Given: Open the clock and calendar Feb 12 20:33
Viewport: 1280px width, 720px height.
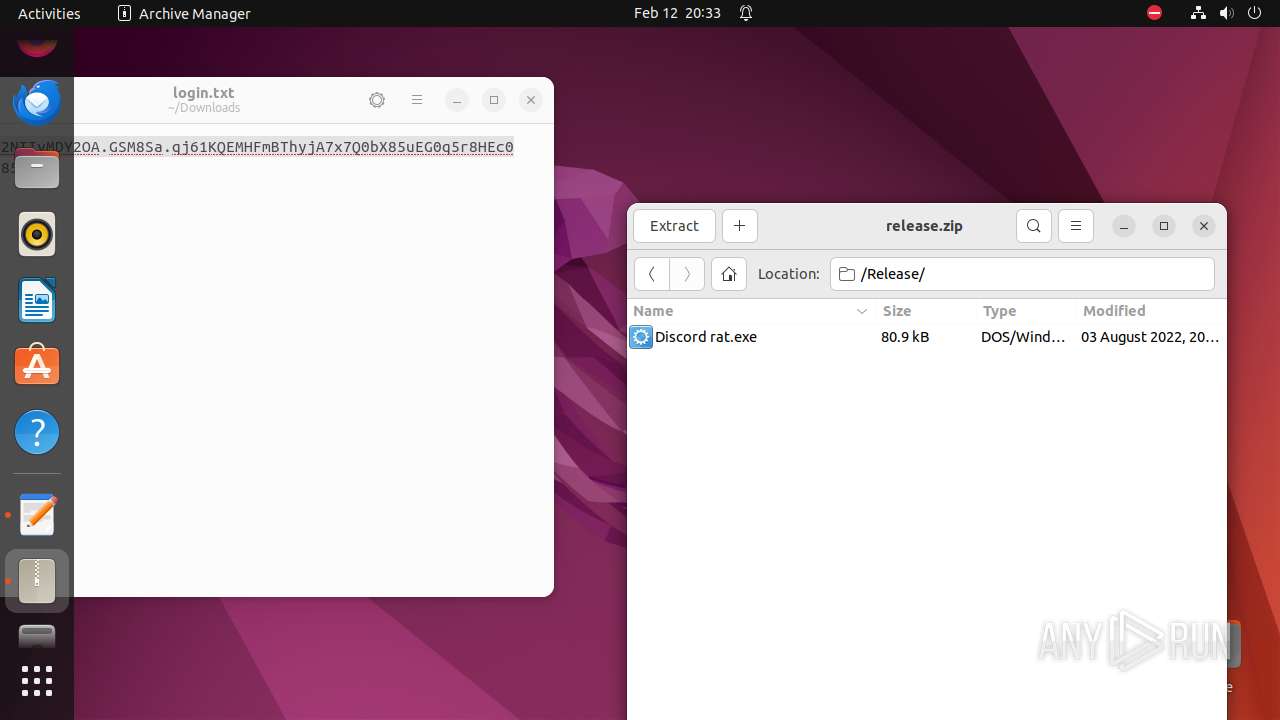Looking at the screenshot, I should 677,13.
